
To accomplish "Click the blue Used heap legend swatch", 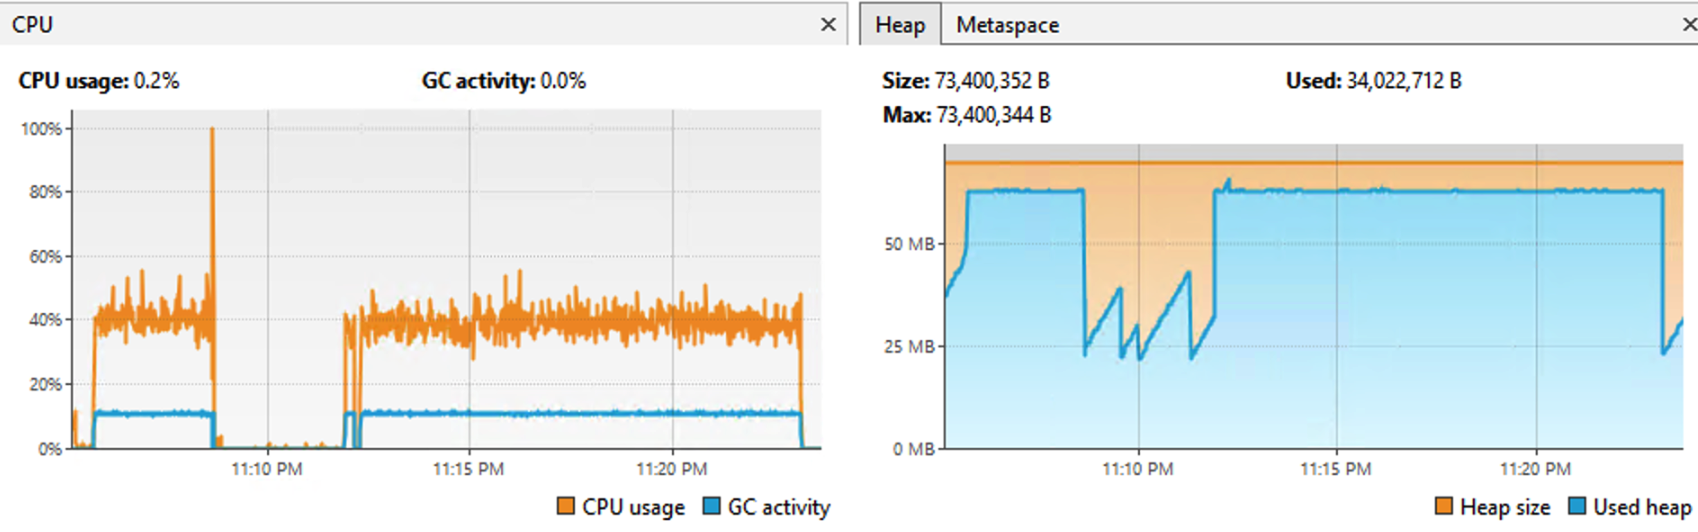I will (1578, 506).
